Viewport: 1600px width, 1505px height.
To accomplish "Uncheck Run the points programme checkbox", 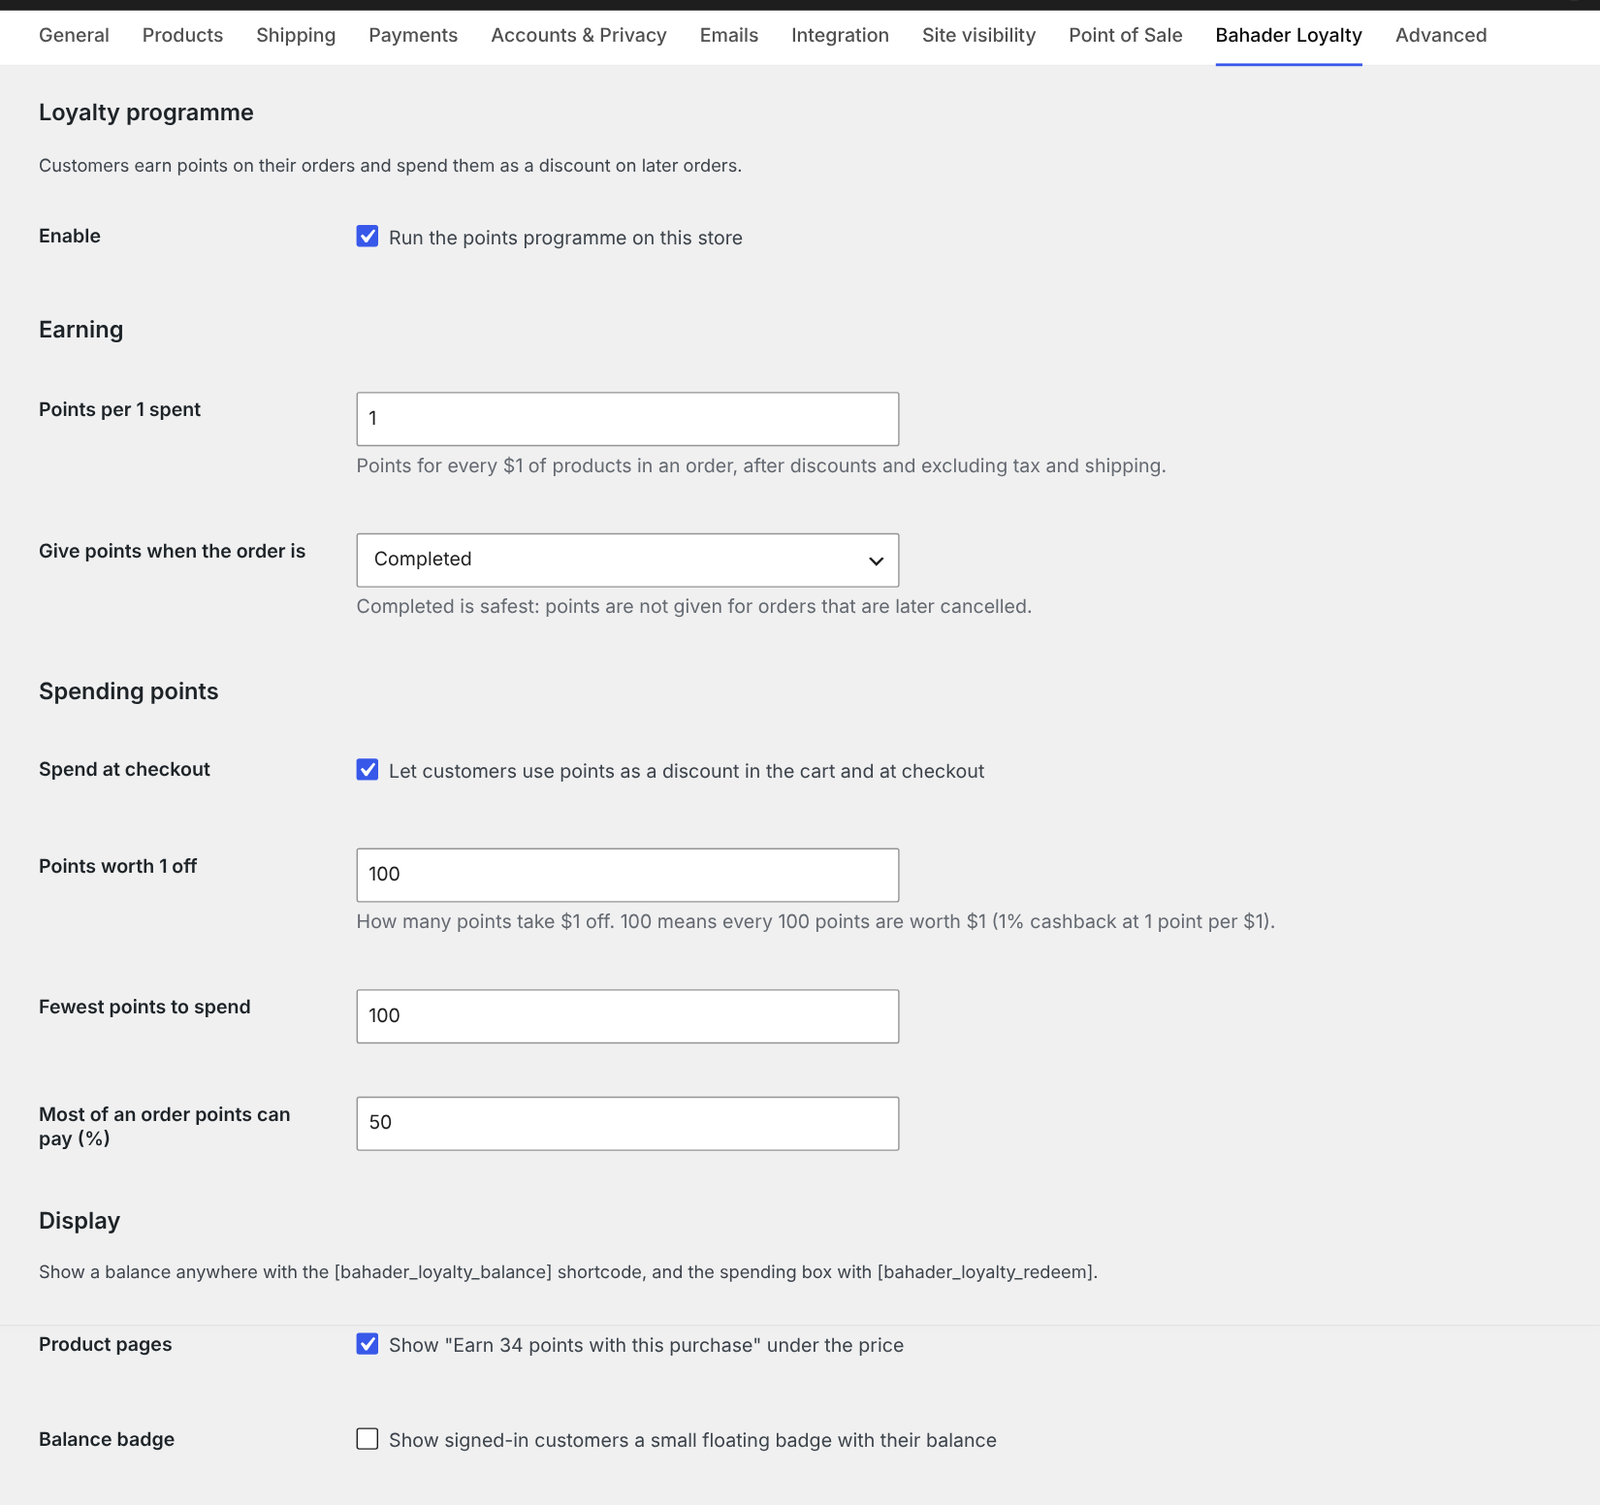I will (367, 236).
